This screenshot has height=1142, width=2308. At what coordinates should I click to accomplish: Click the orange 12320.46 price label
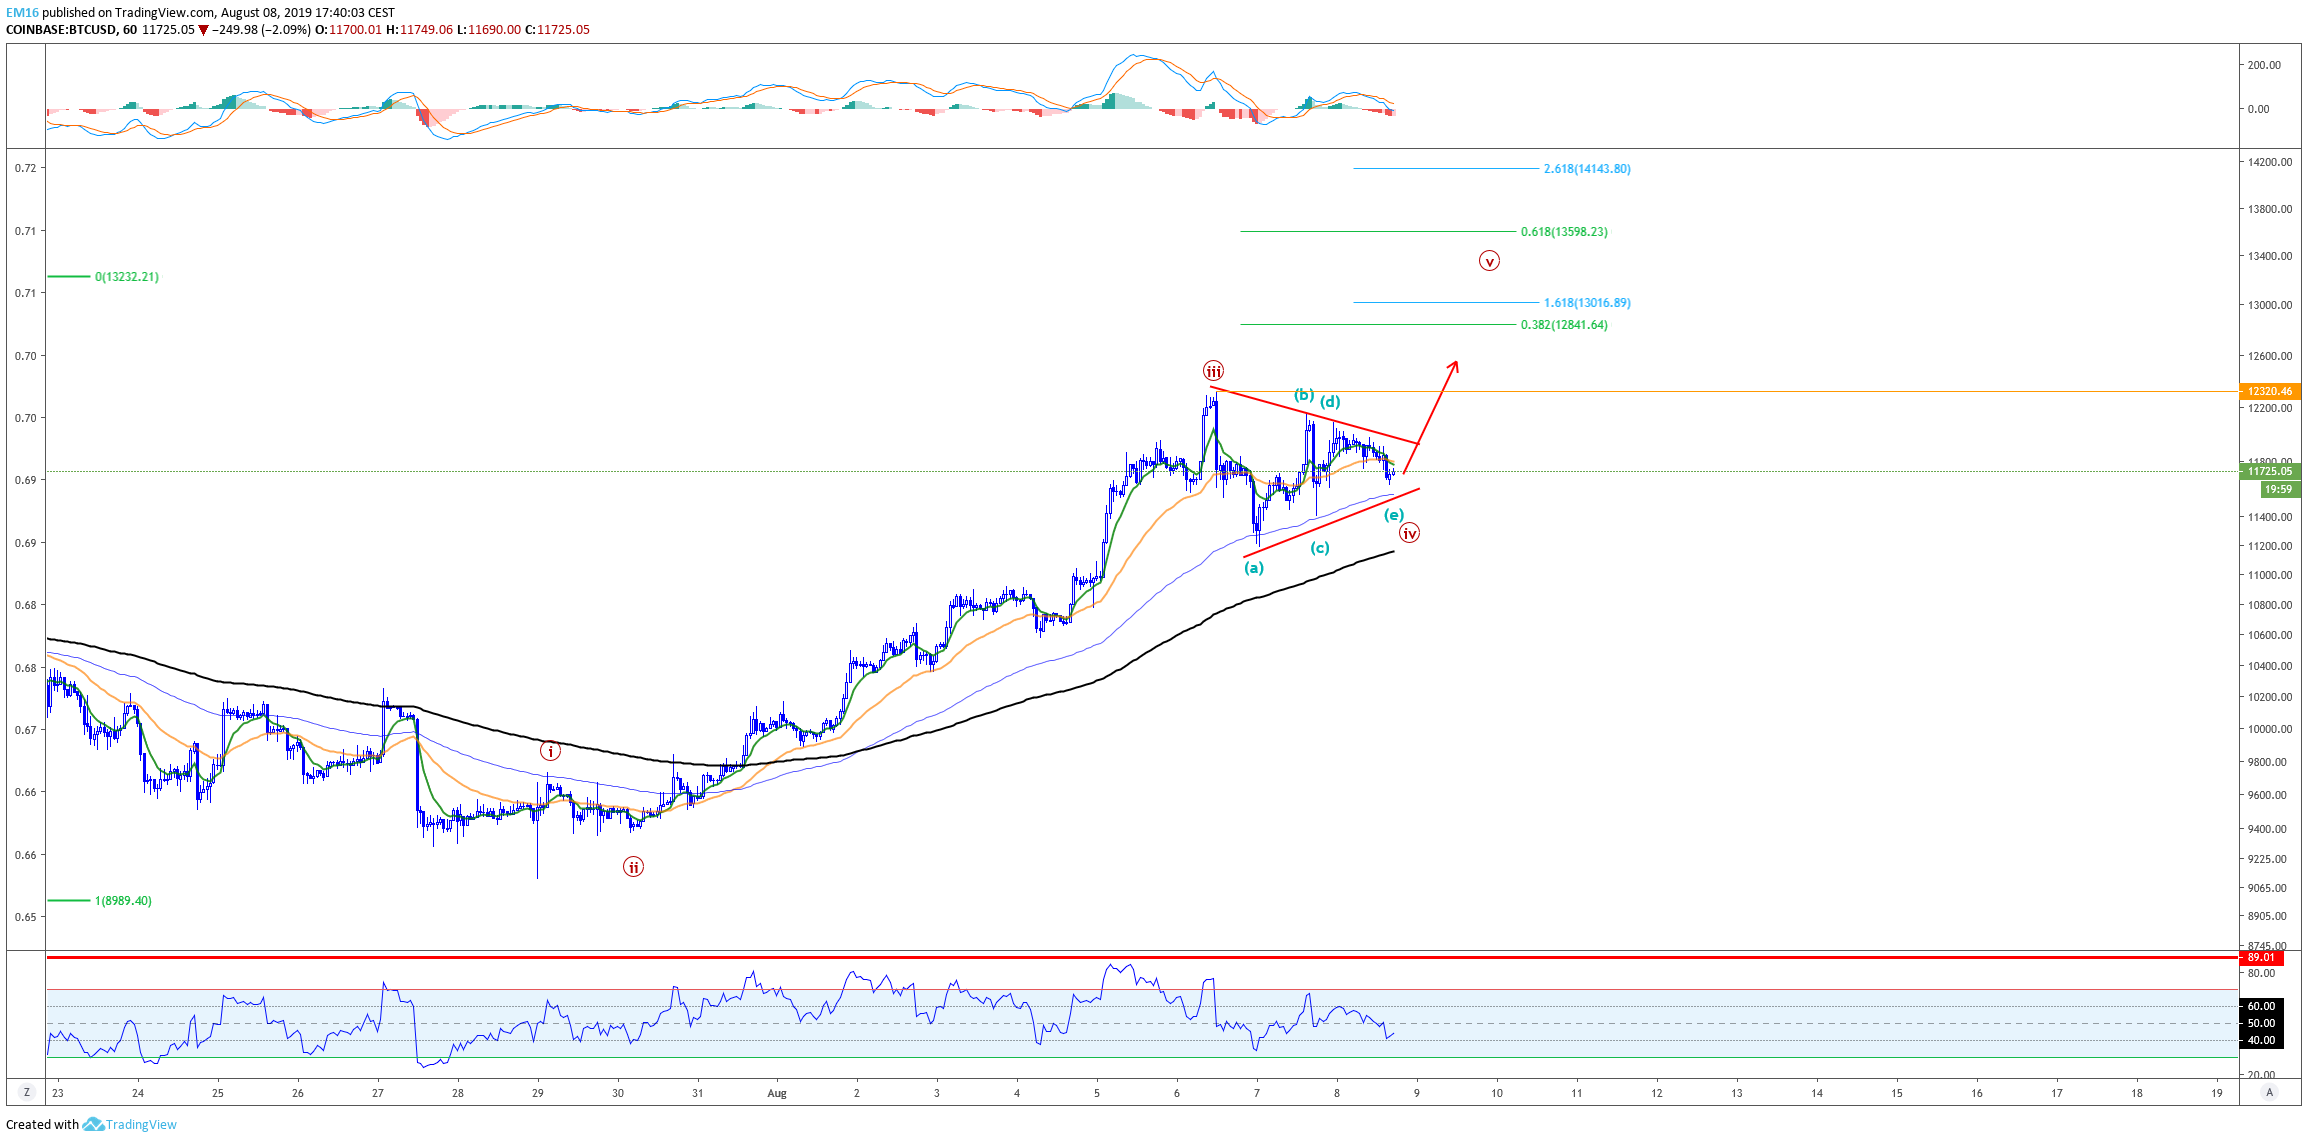[x=2269, y=391]
